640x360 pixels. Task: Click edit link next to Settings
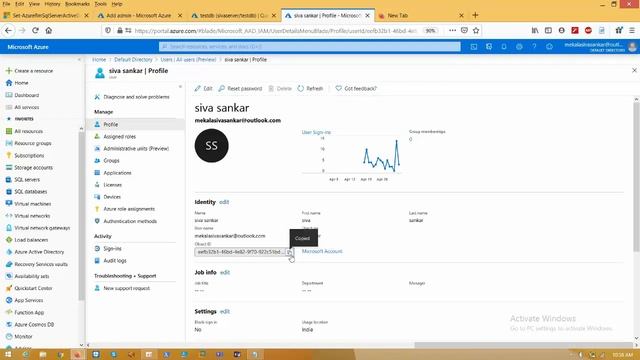pyautogui.click(x=225, y=311)
